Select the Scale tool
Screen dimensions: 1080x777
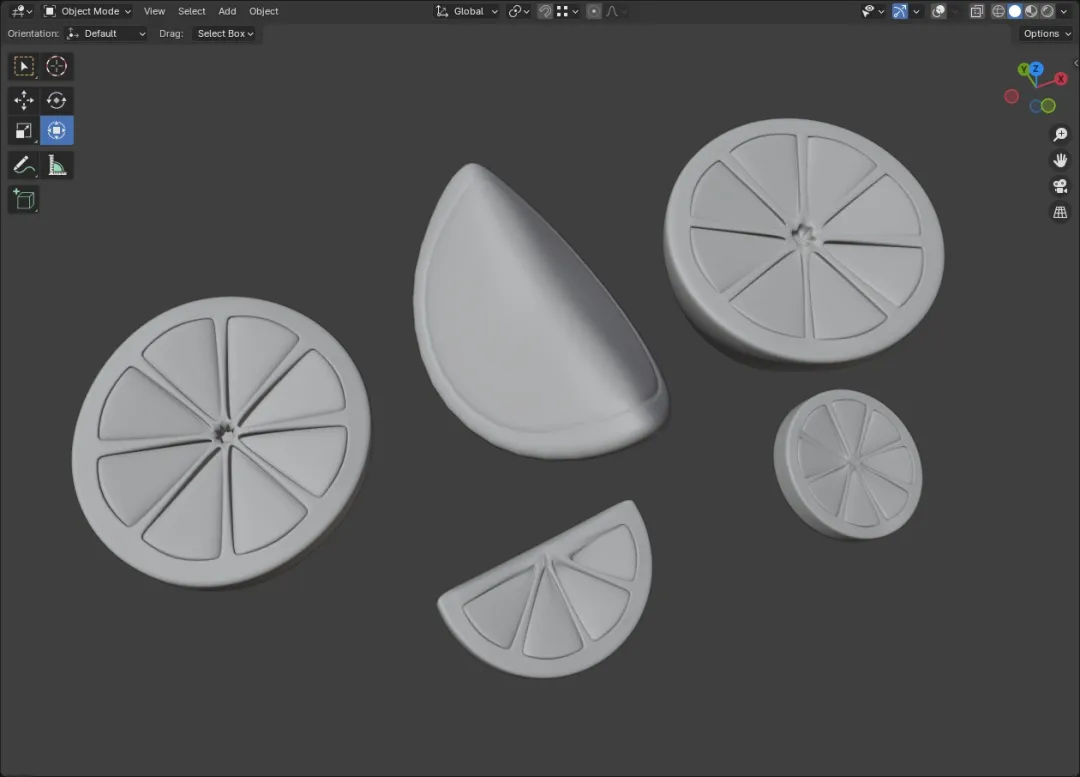click(23, 131)
